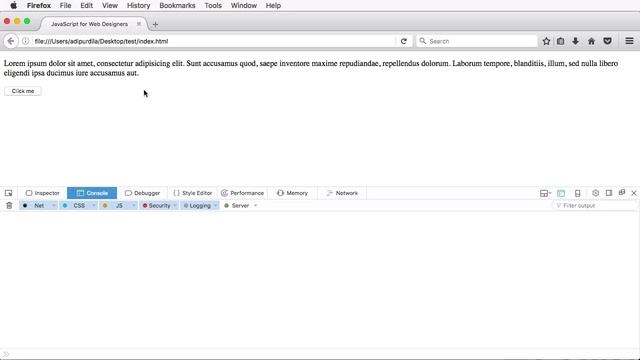Close the JavaScript for Web Designers tab
The width and height of the screenshot is (640, 360).
tap(139, 24)
